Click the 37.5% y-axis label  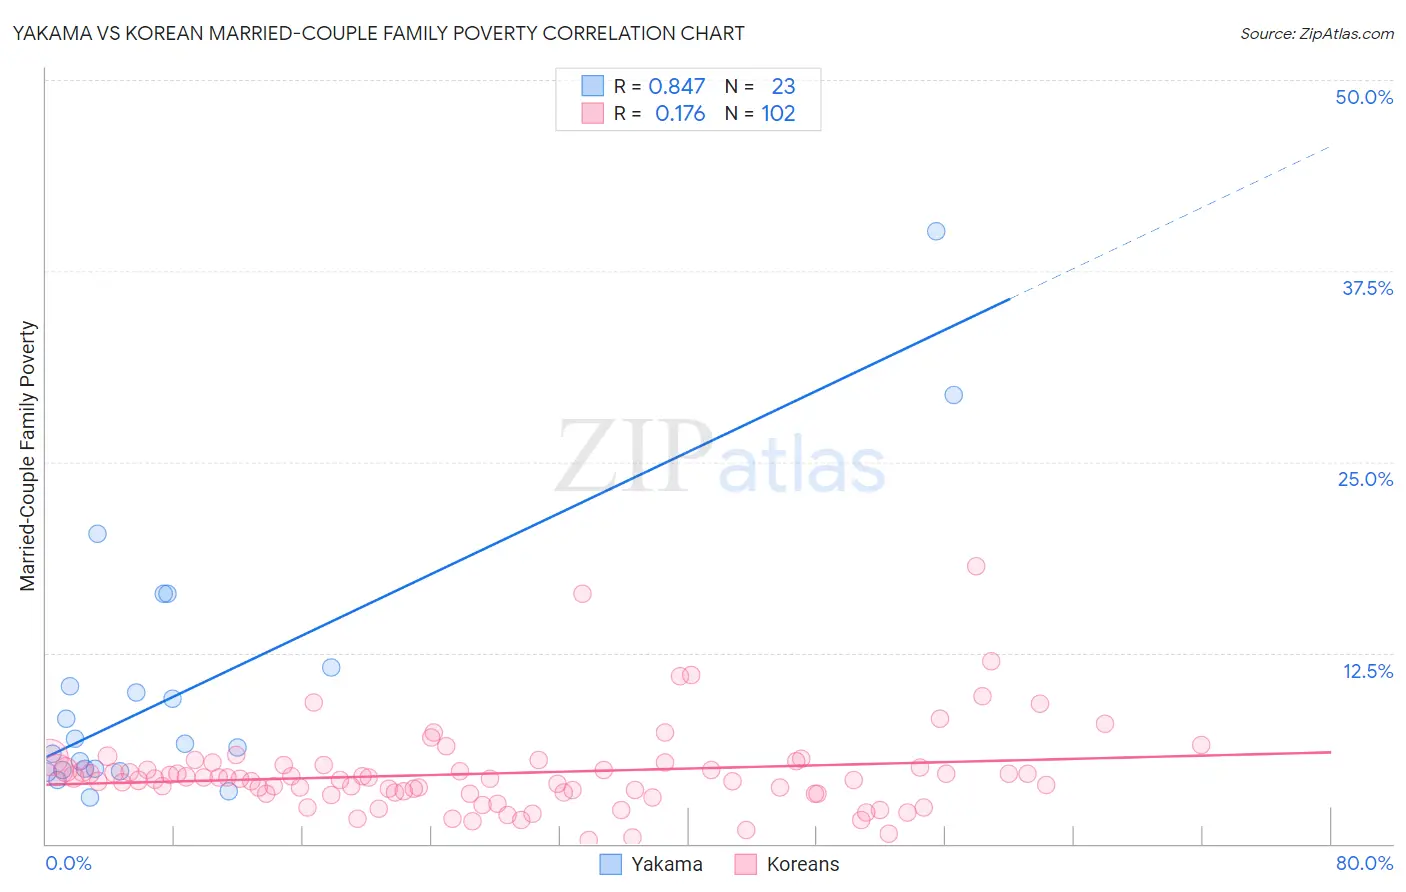pos(1367,288)
